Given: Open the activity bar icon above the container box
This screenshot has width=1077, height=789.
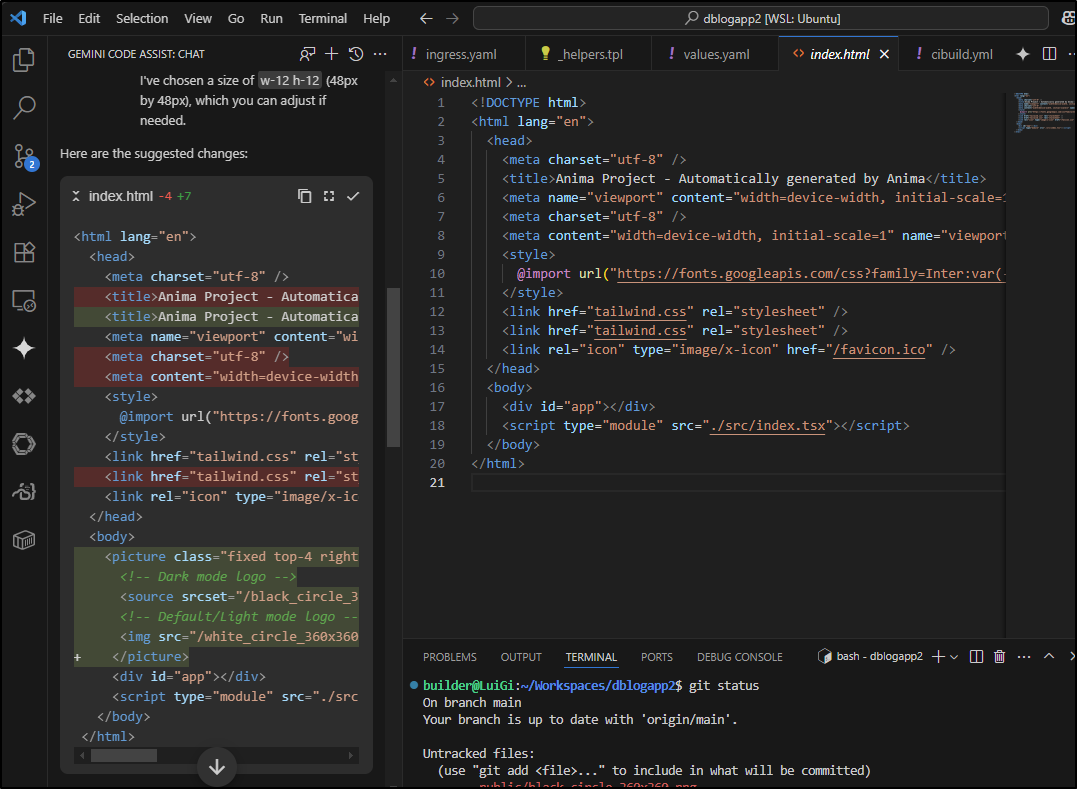Looking at the screenshot, I should [x=24, y=492].
